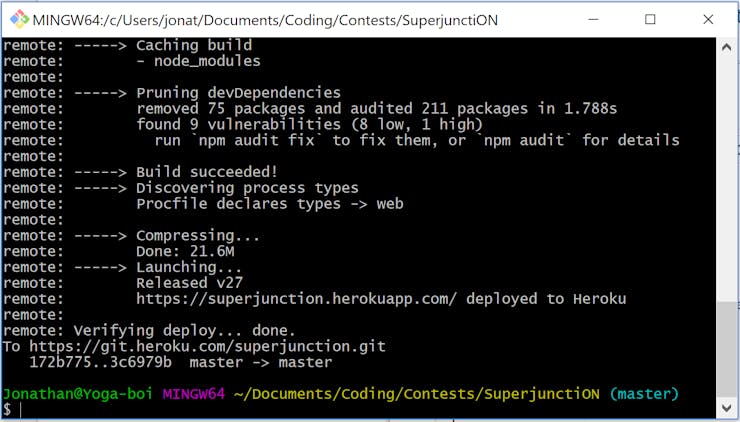This screenshot has width=740, height=422.
Task: Click the purple 'MINGW64' prompt text
Action: pyautogui.click(x=194, y=394)
